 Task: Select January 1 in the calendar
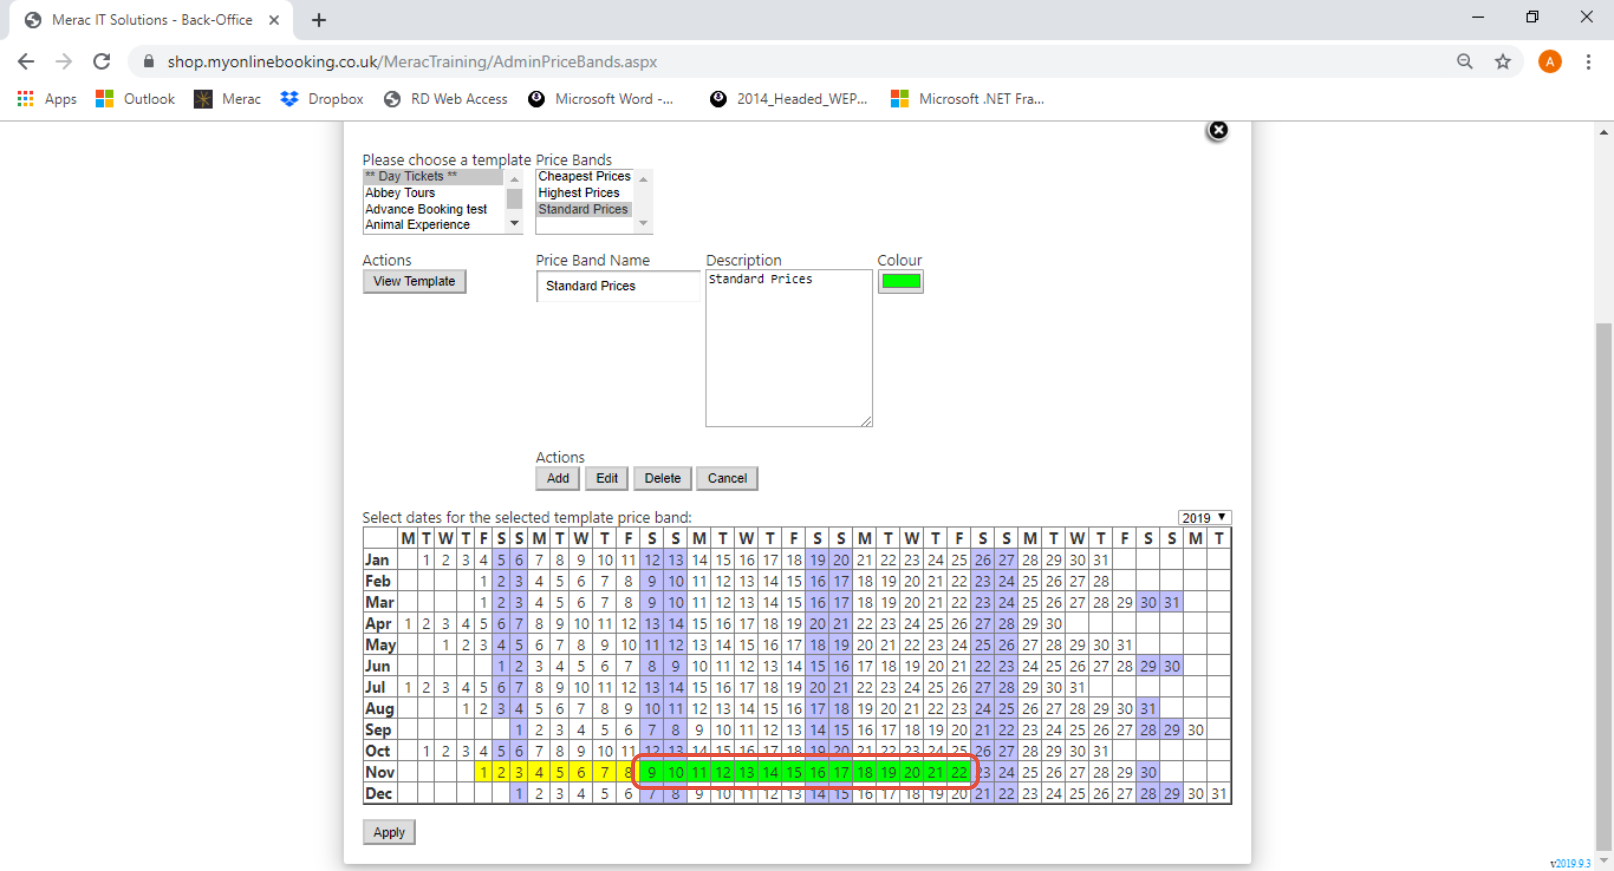coord(426,561)
